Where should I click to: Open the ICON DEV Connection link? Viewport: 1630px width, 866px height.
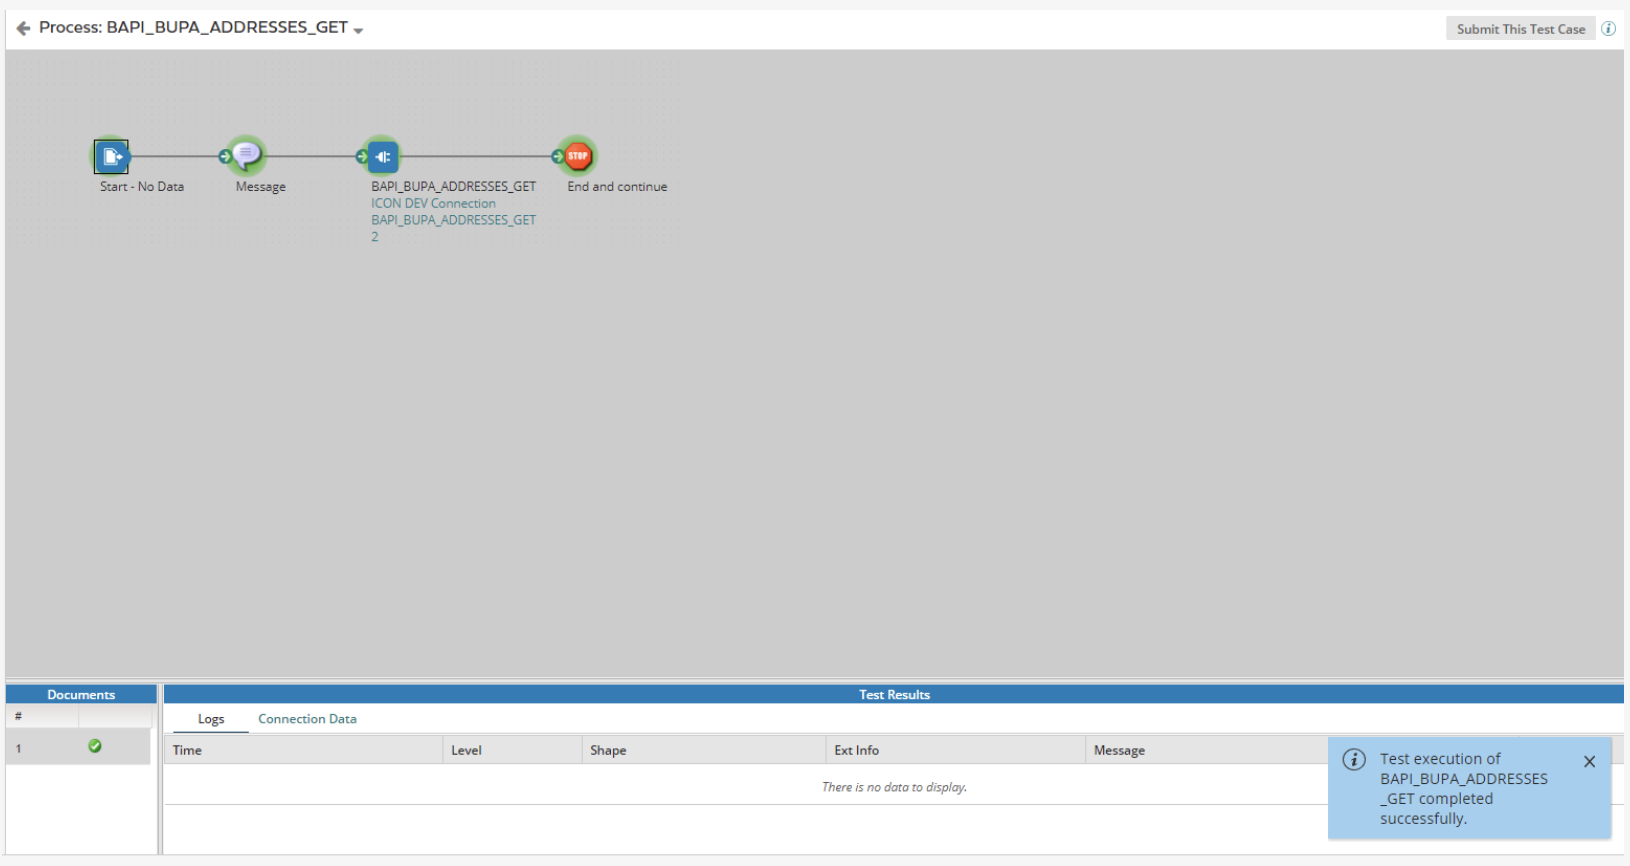(x=433, y=203)
